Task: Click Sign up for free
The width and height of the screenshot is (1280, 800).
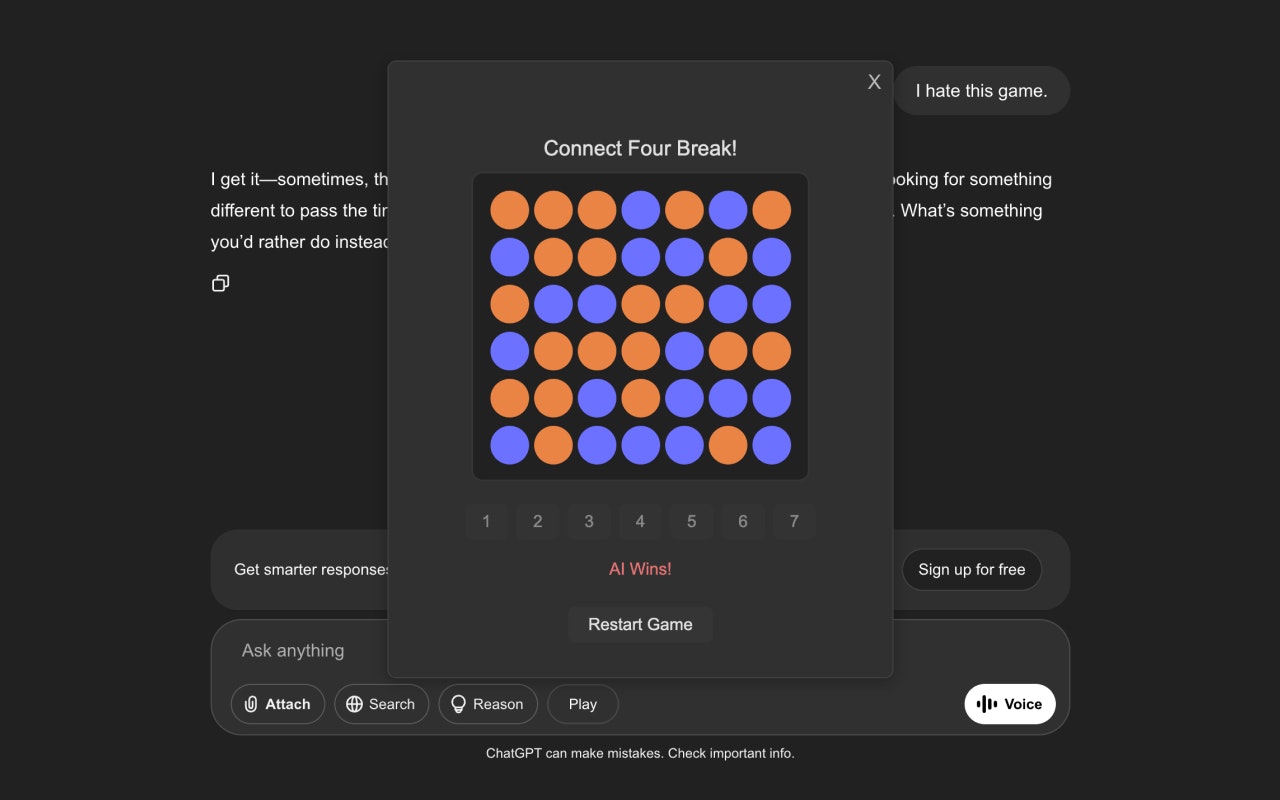Action: pyautogui.click(x=971, y=569)
